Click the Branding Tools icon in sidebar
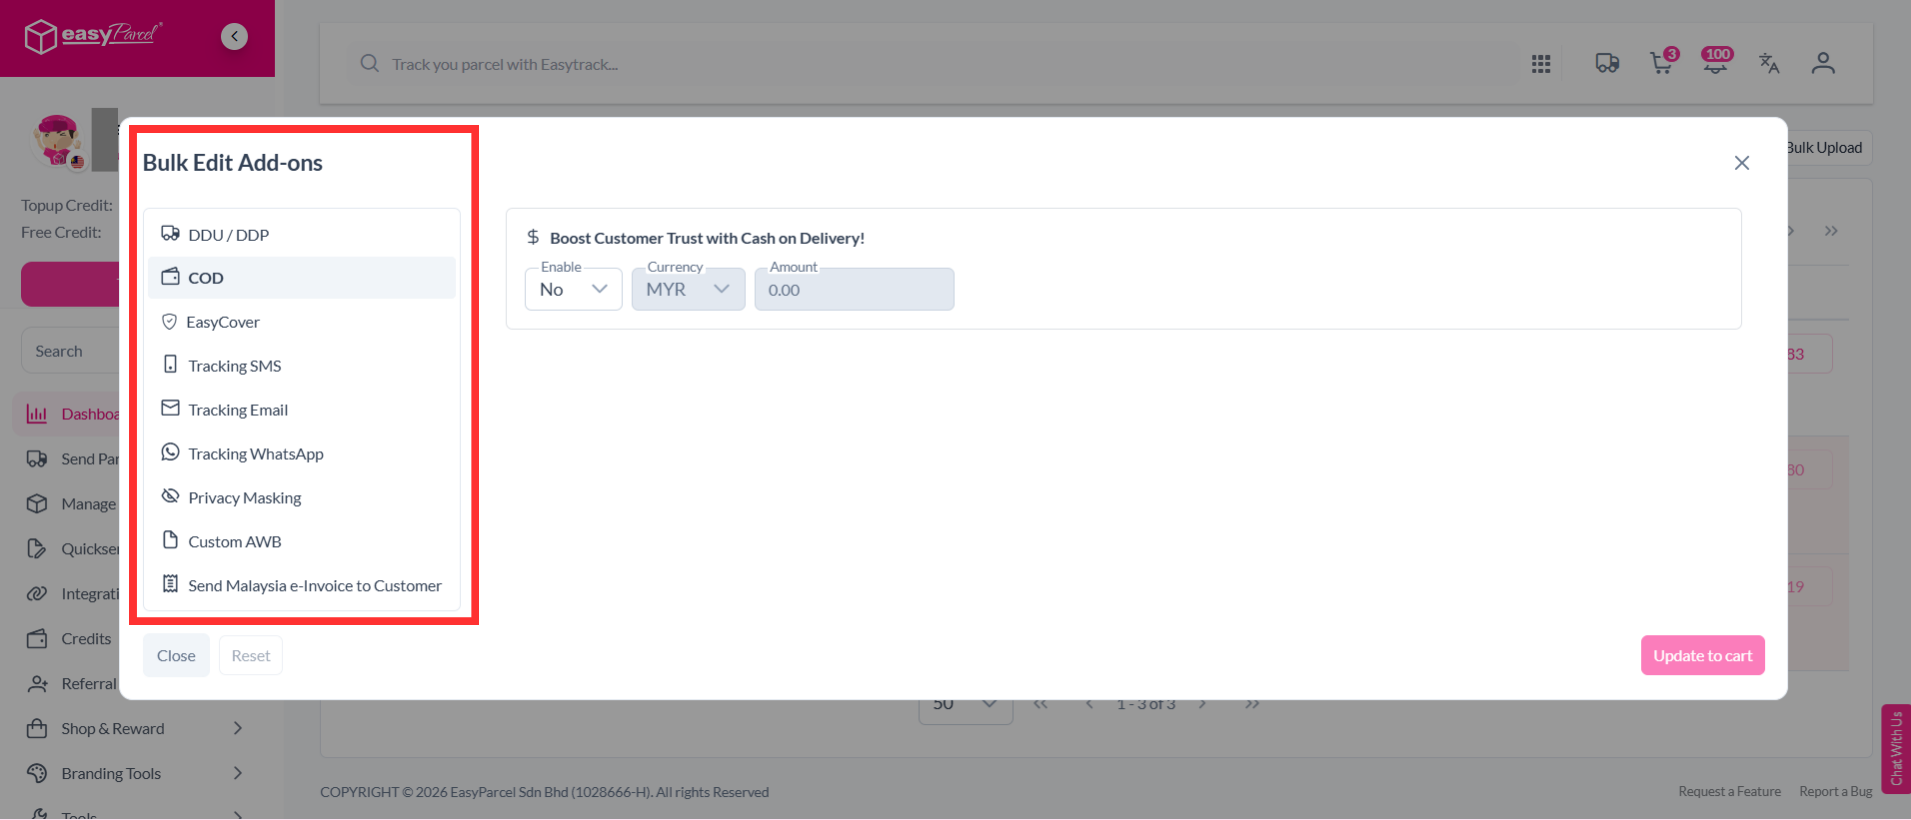Image resolution: width=1911 pixels, height=820 pixels. click(x=37, y=774)
